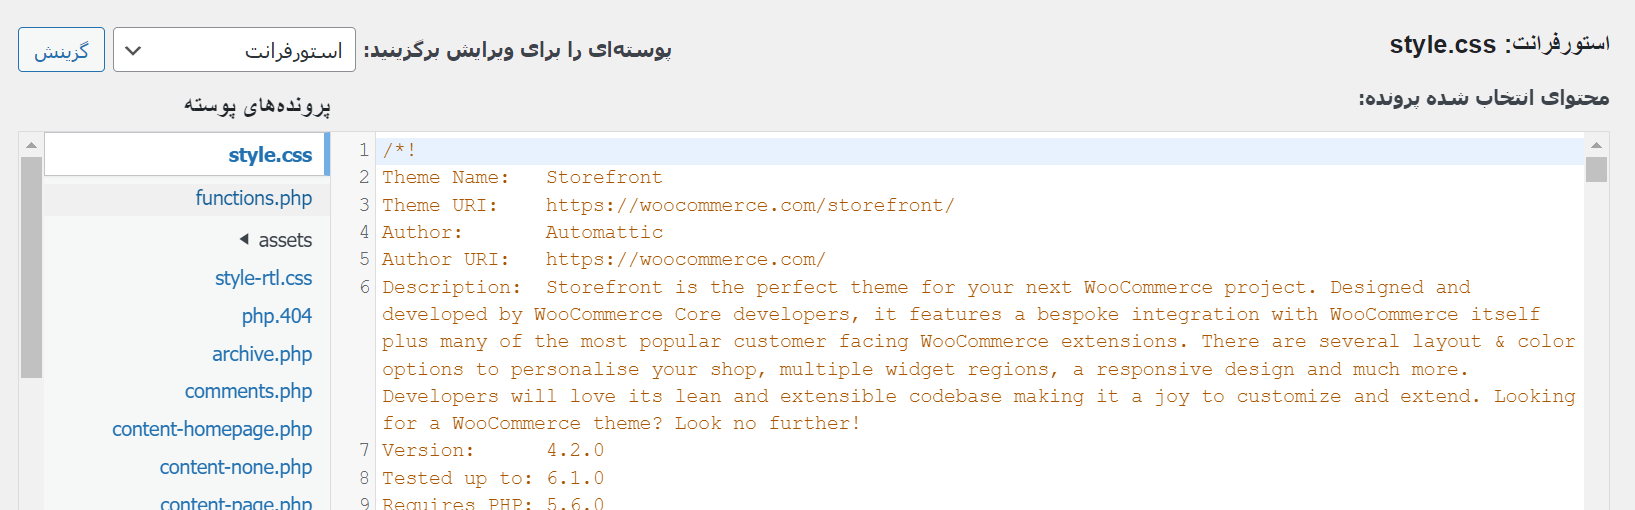Click the file list scroll-up arrow

click(x=31, y=145)
